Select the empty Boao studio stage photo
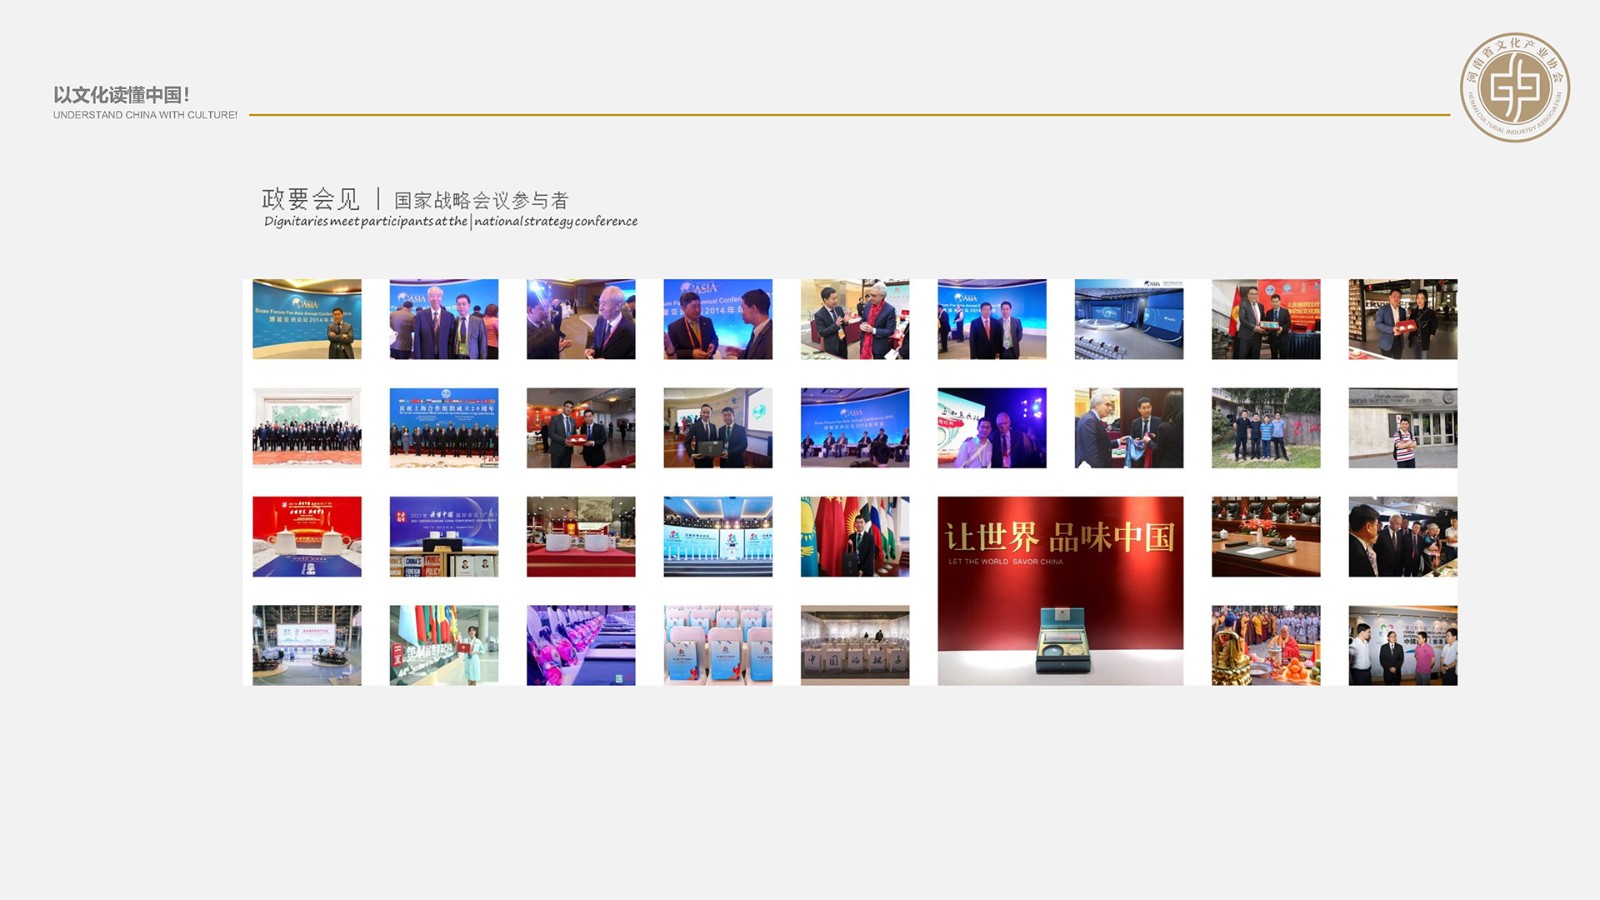The width and height of the screenshot is (1600, 900). tap(1129, 319)
